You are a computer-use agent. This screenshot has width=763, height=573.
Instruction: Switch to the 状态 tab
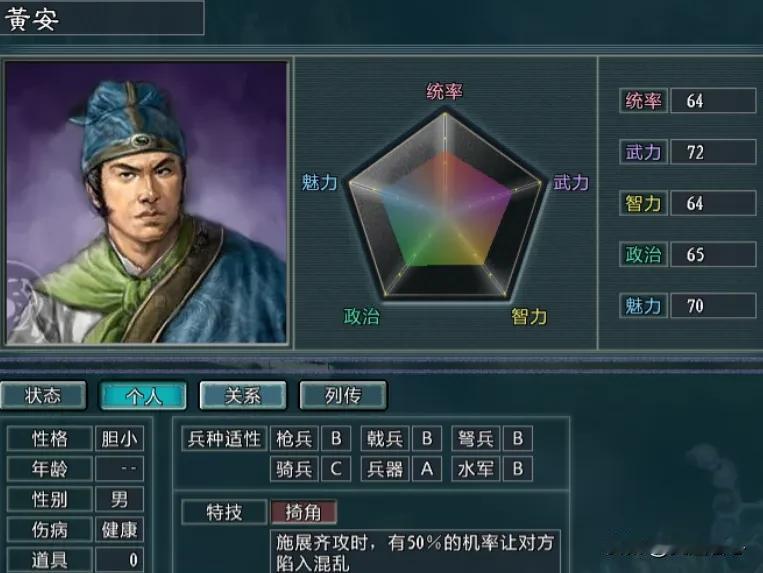[43, 395]
